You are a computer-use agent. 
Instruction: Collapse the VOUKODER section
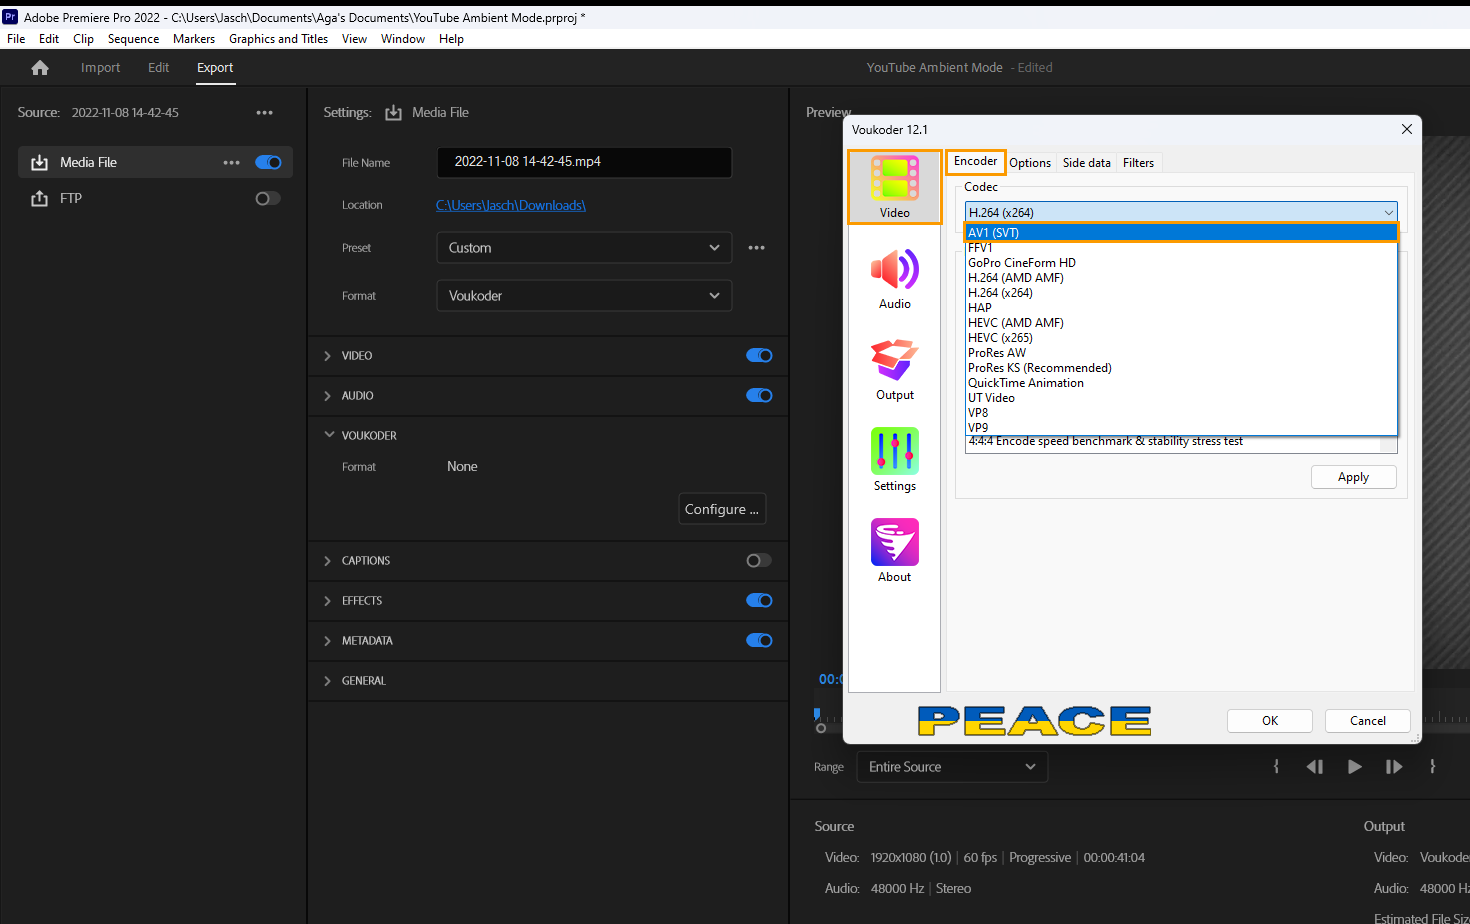tap(329, 435)
